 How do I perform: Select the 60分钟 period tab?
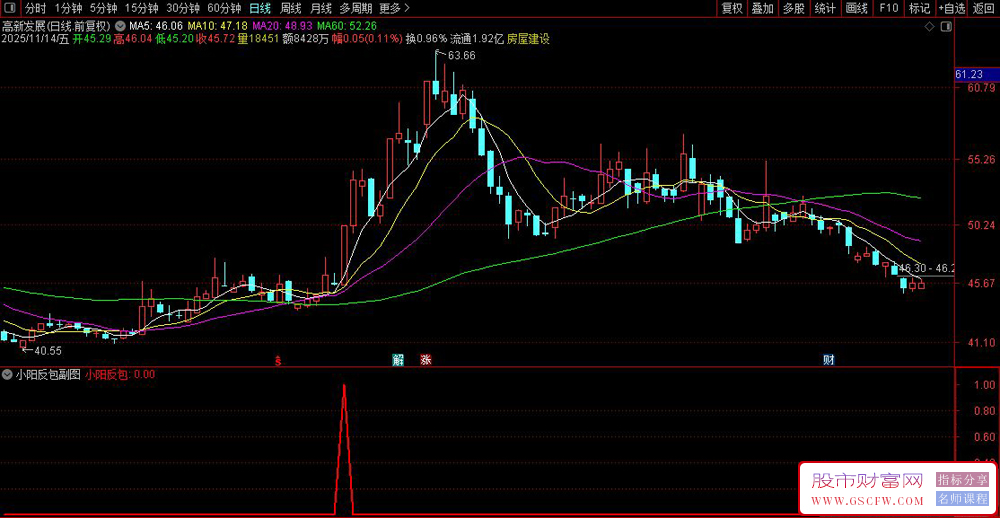point(224,8)
